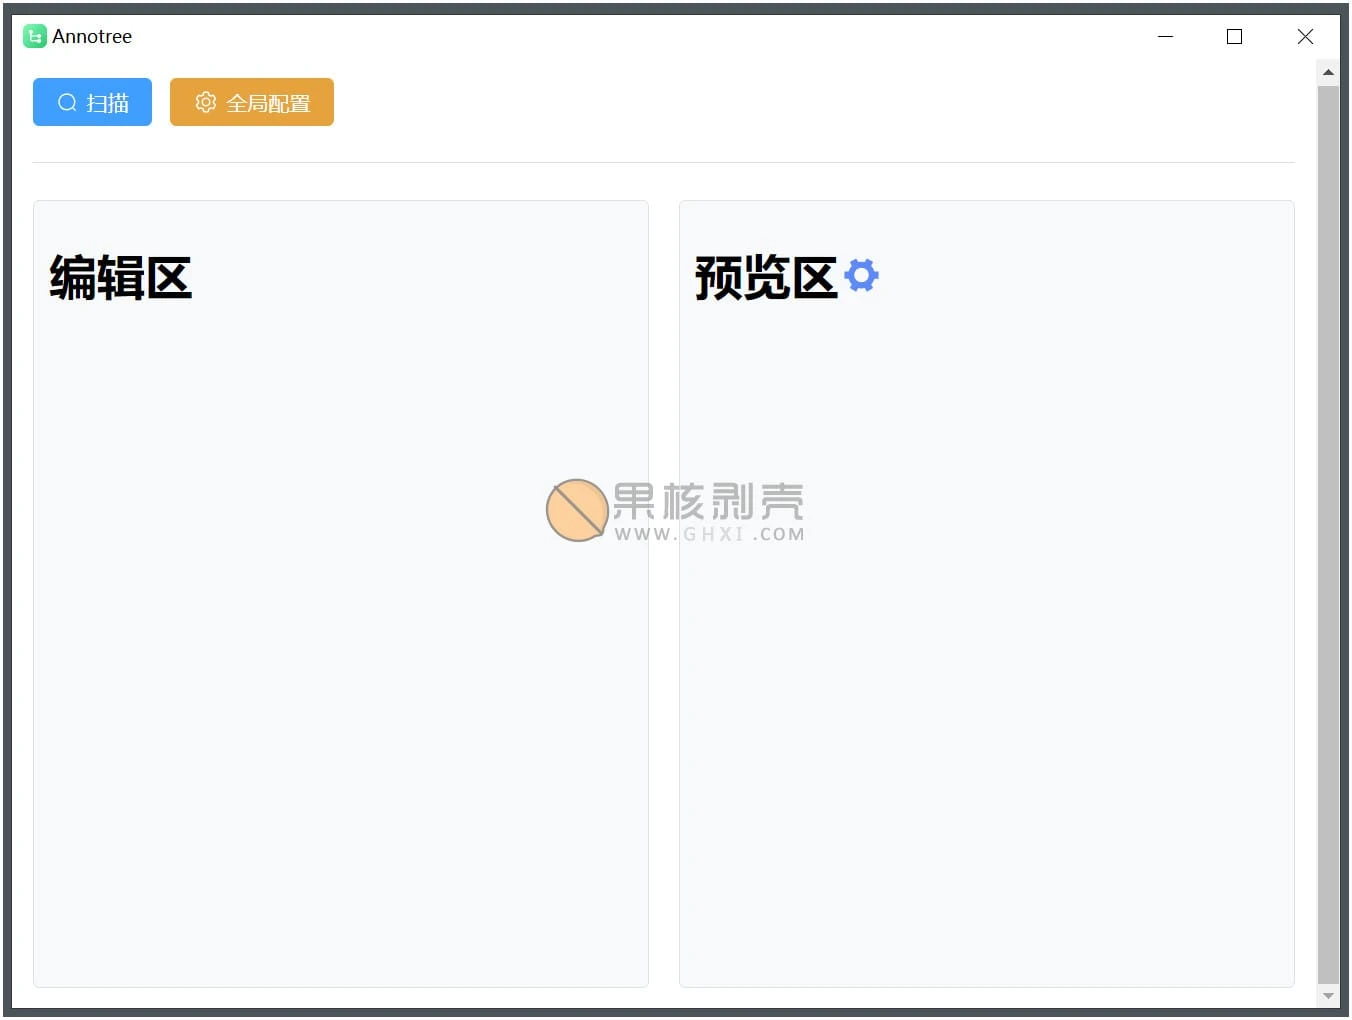Select the 编辑区 heading text

point(120,278)
